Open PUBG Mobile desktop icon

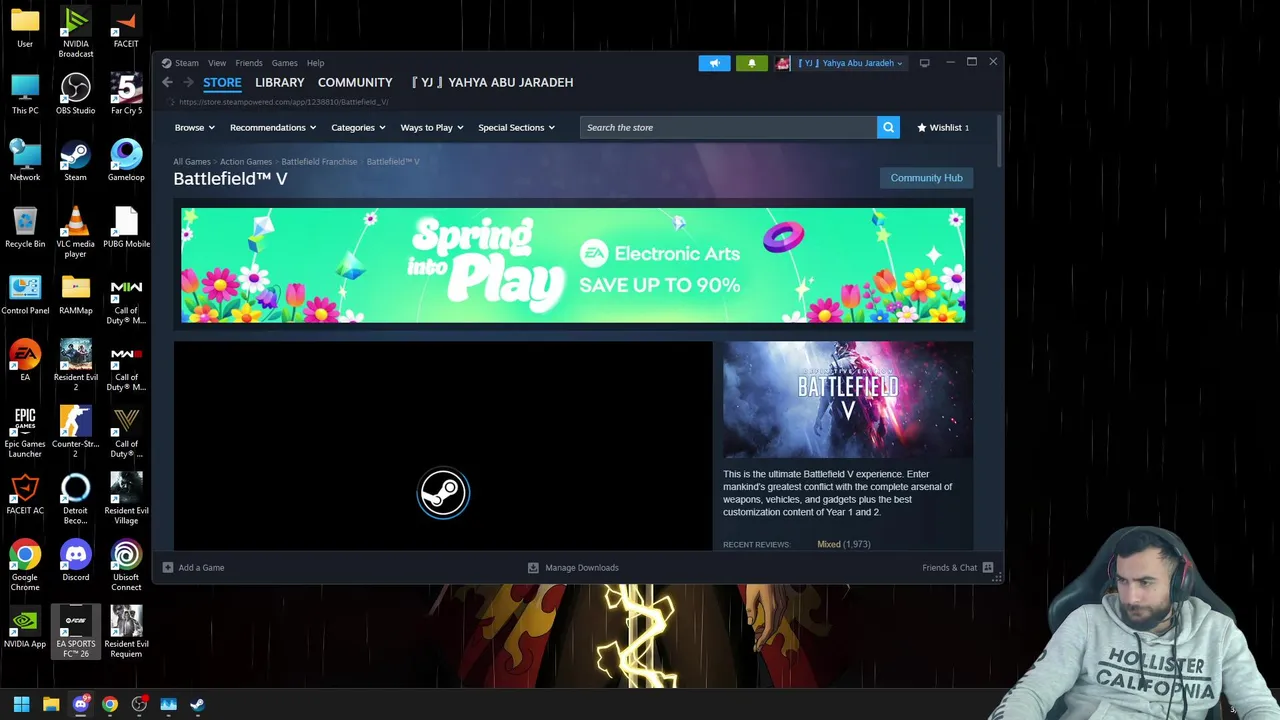pos(126,228)
